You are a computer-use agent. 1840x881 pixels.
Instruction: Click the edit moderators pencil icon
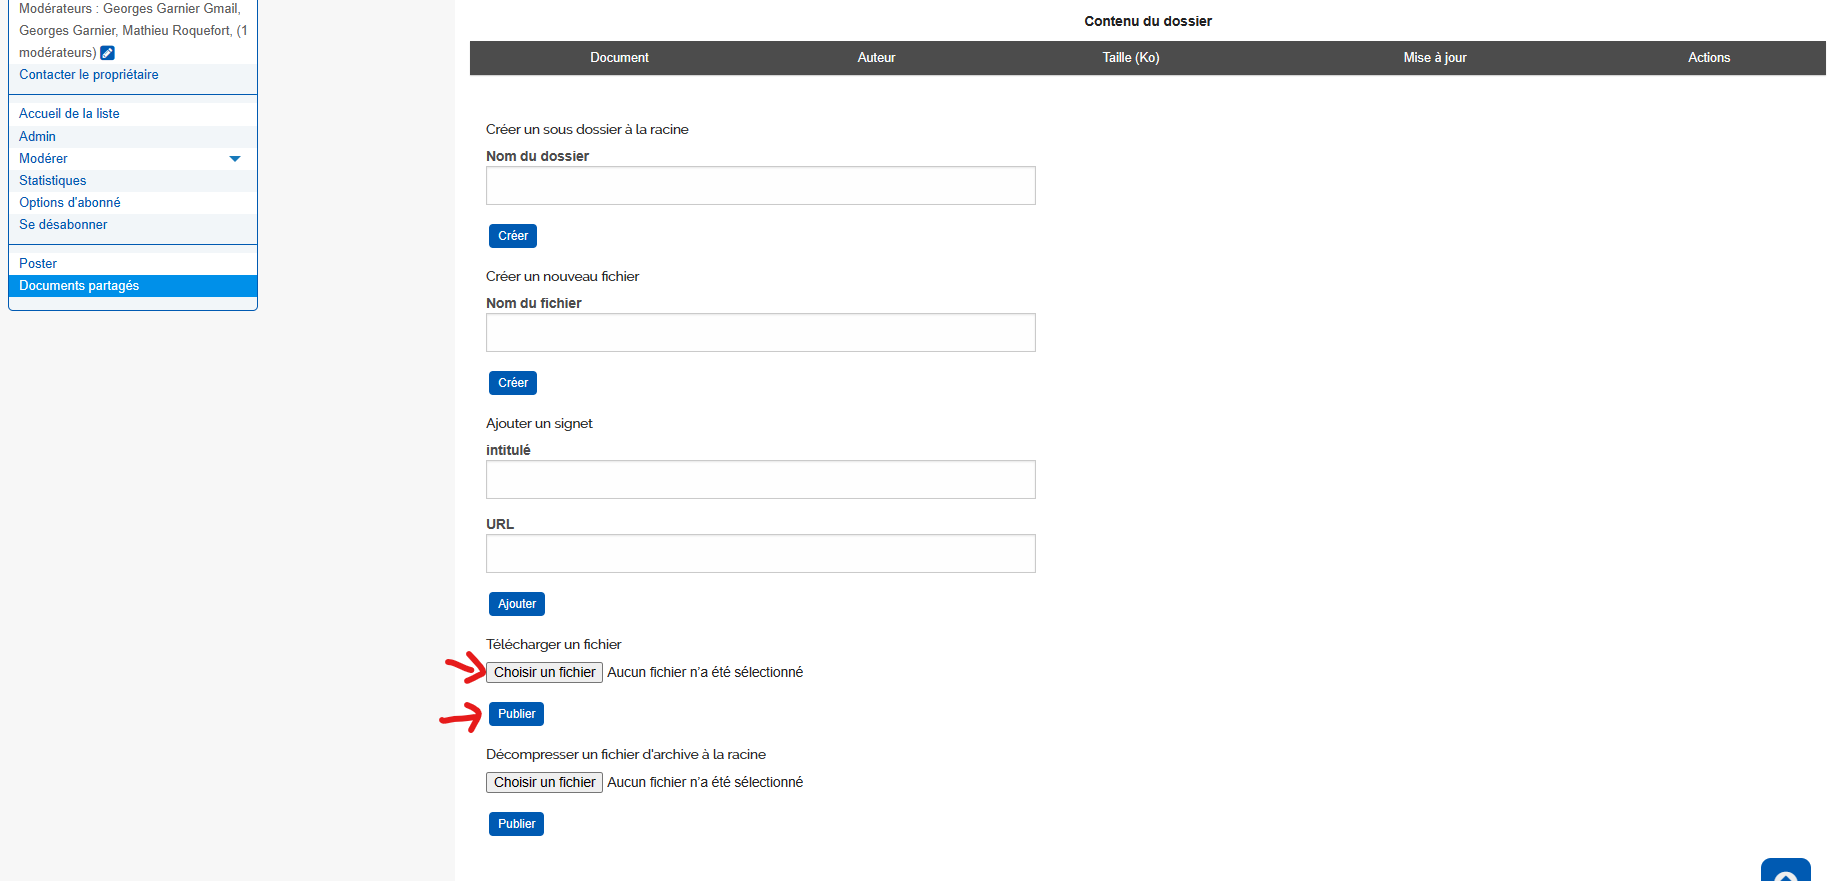(x=108, y=53)
